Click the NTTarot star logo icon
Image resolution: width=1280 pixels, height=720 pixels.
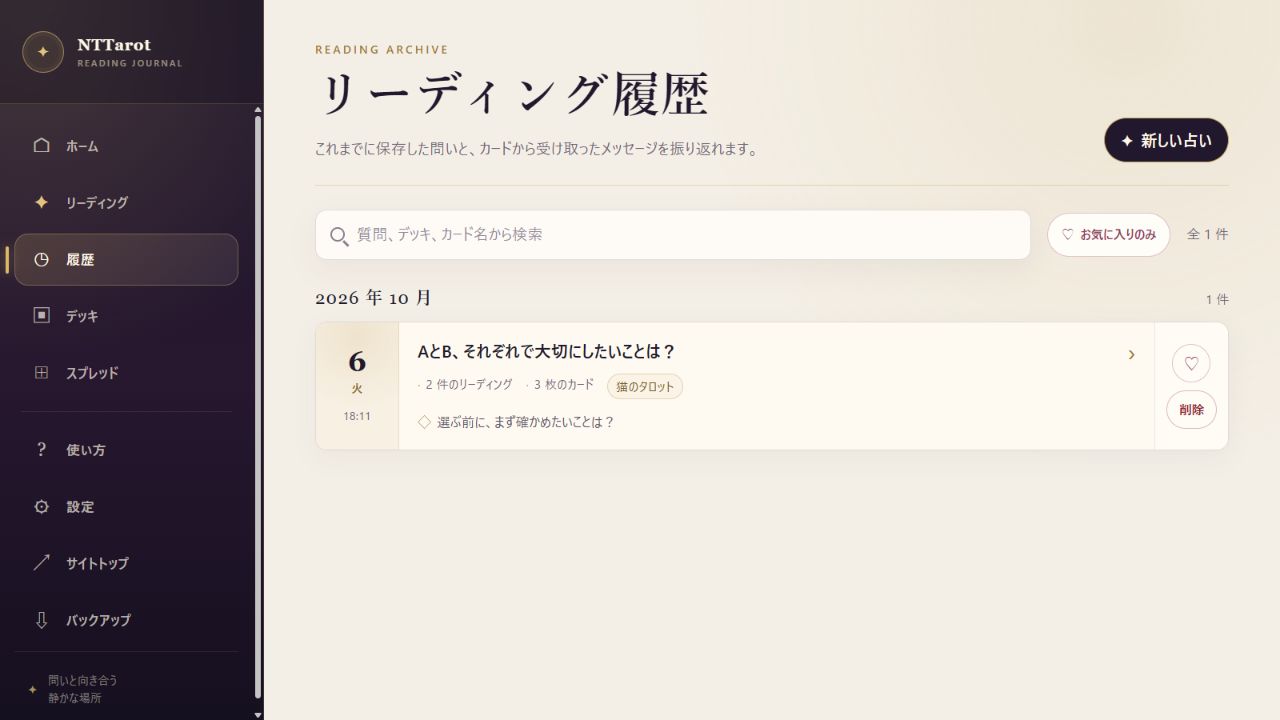(43, 52)
